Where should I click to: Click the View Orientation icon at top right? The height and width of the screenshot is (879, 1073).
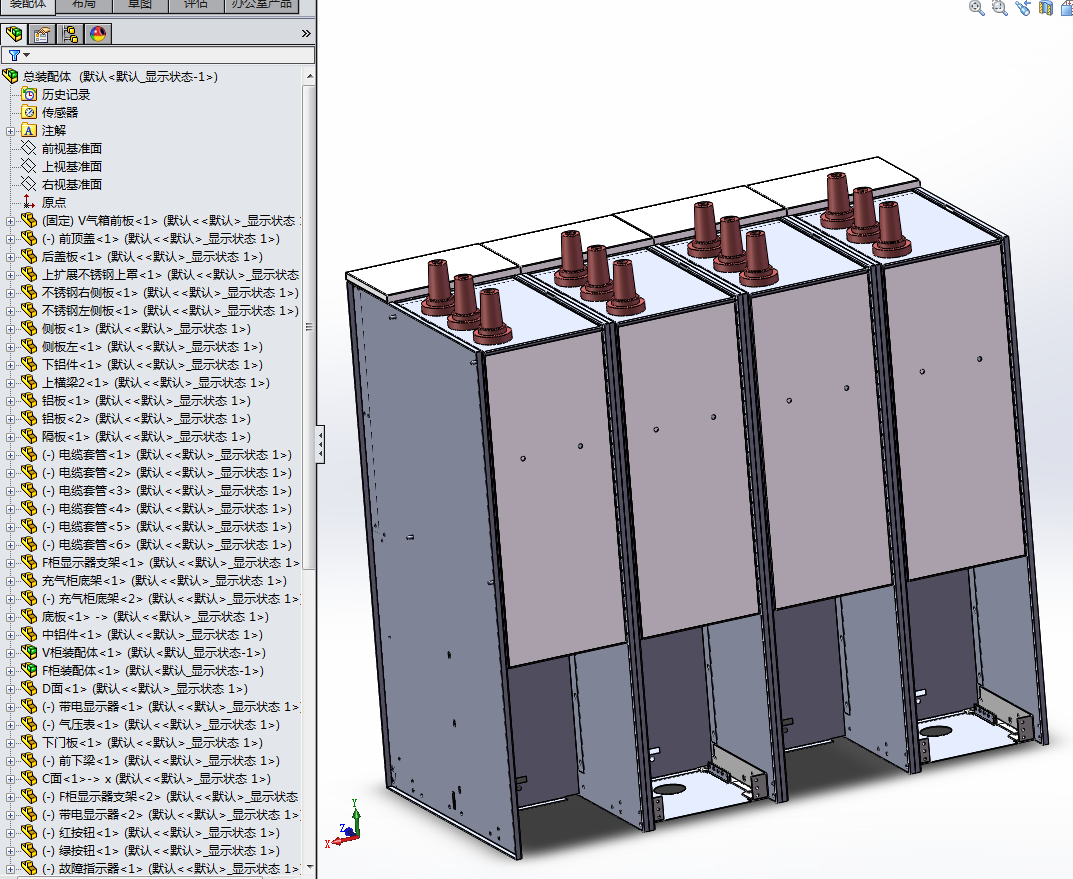click(x=1066, y=8)
